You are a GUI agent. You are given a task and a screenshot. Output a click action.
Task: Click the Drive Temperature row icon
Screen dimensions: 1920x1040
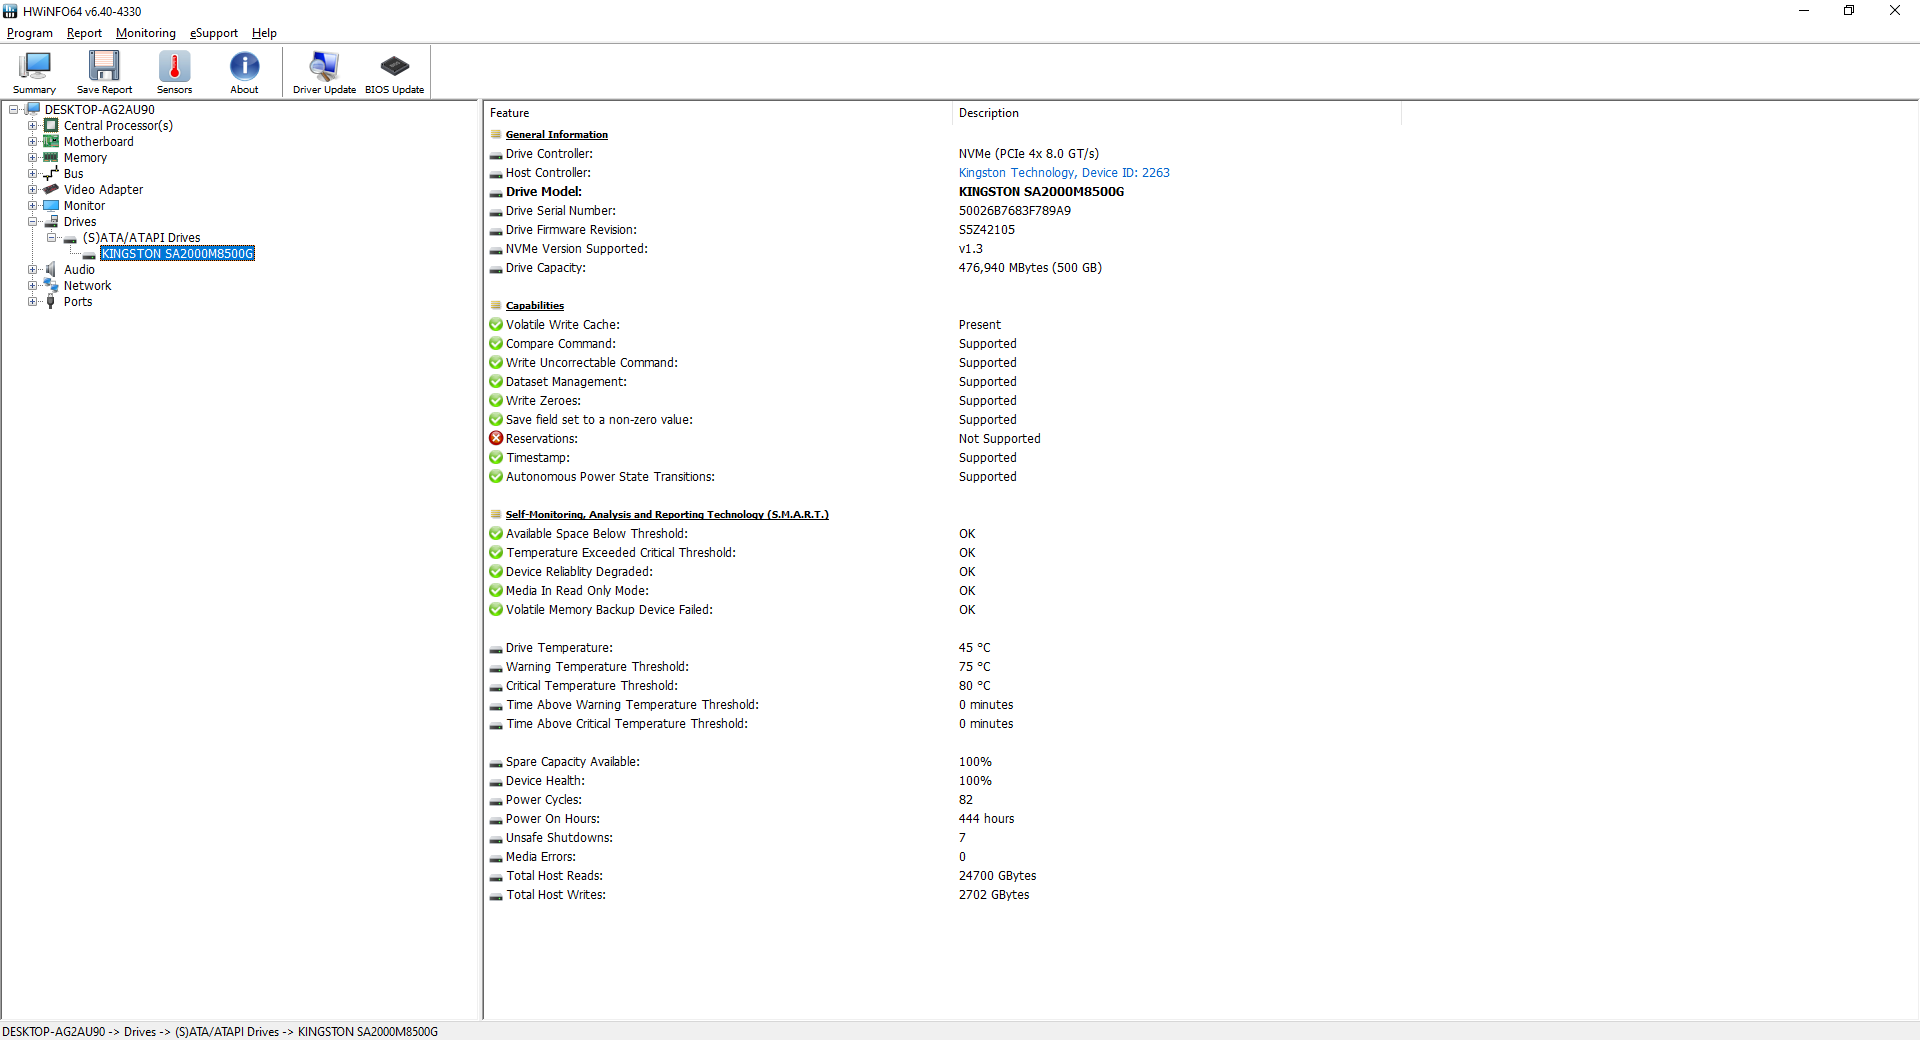pyautogui.click(x=496, y=649)
